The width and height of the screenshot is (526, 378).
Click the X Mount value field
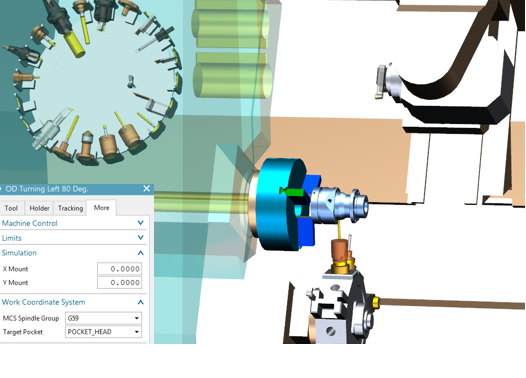pos(119,269)
